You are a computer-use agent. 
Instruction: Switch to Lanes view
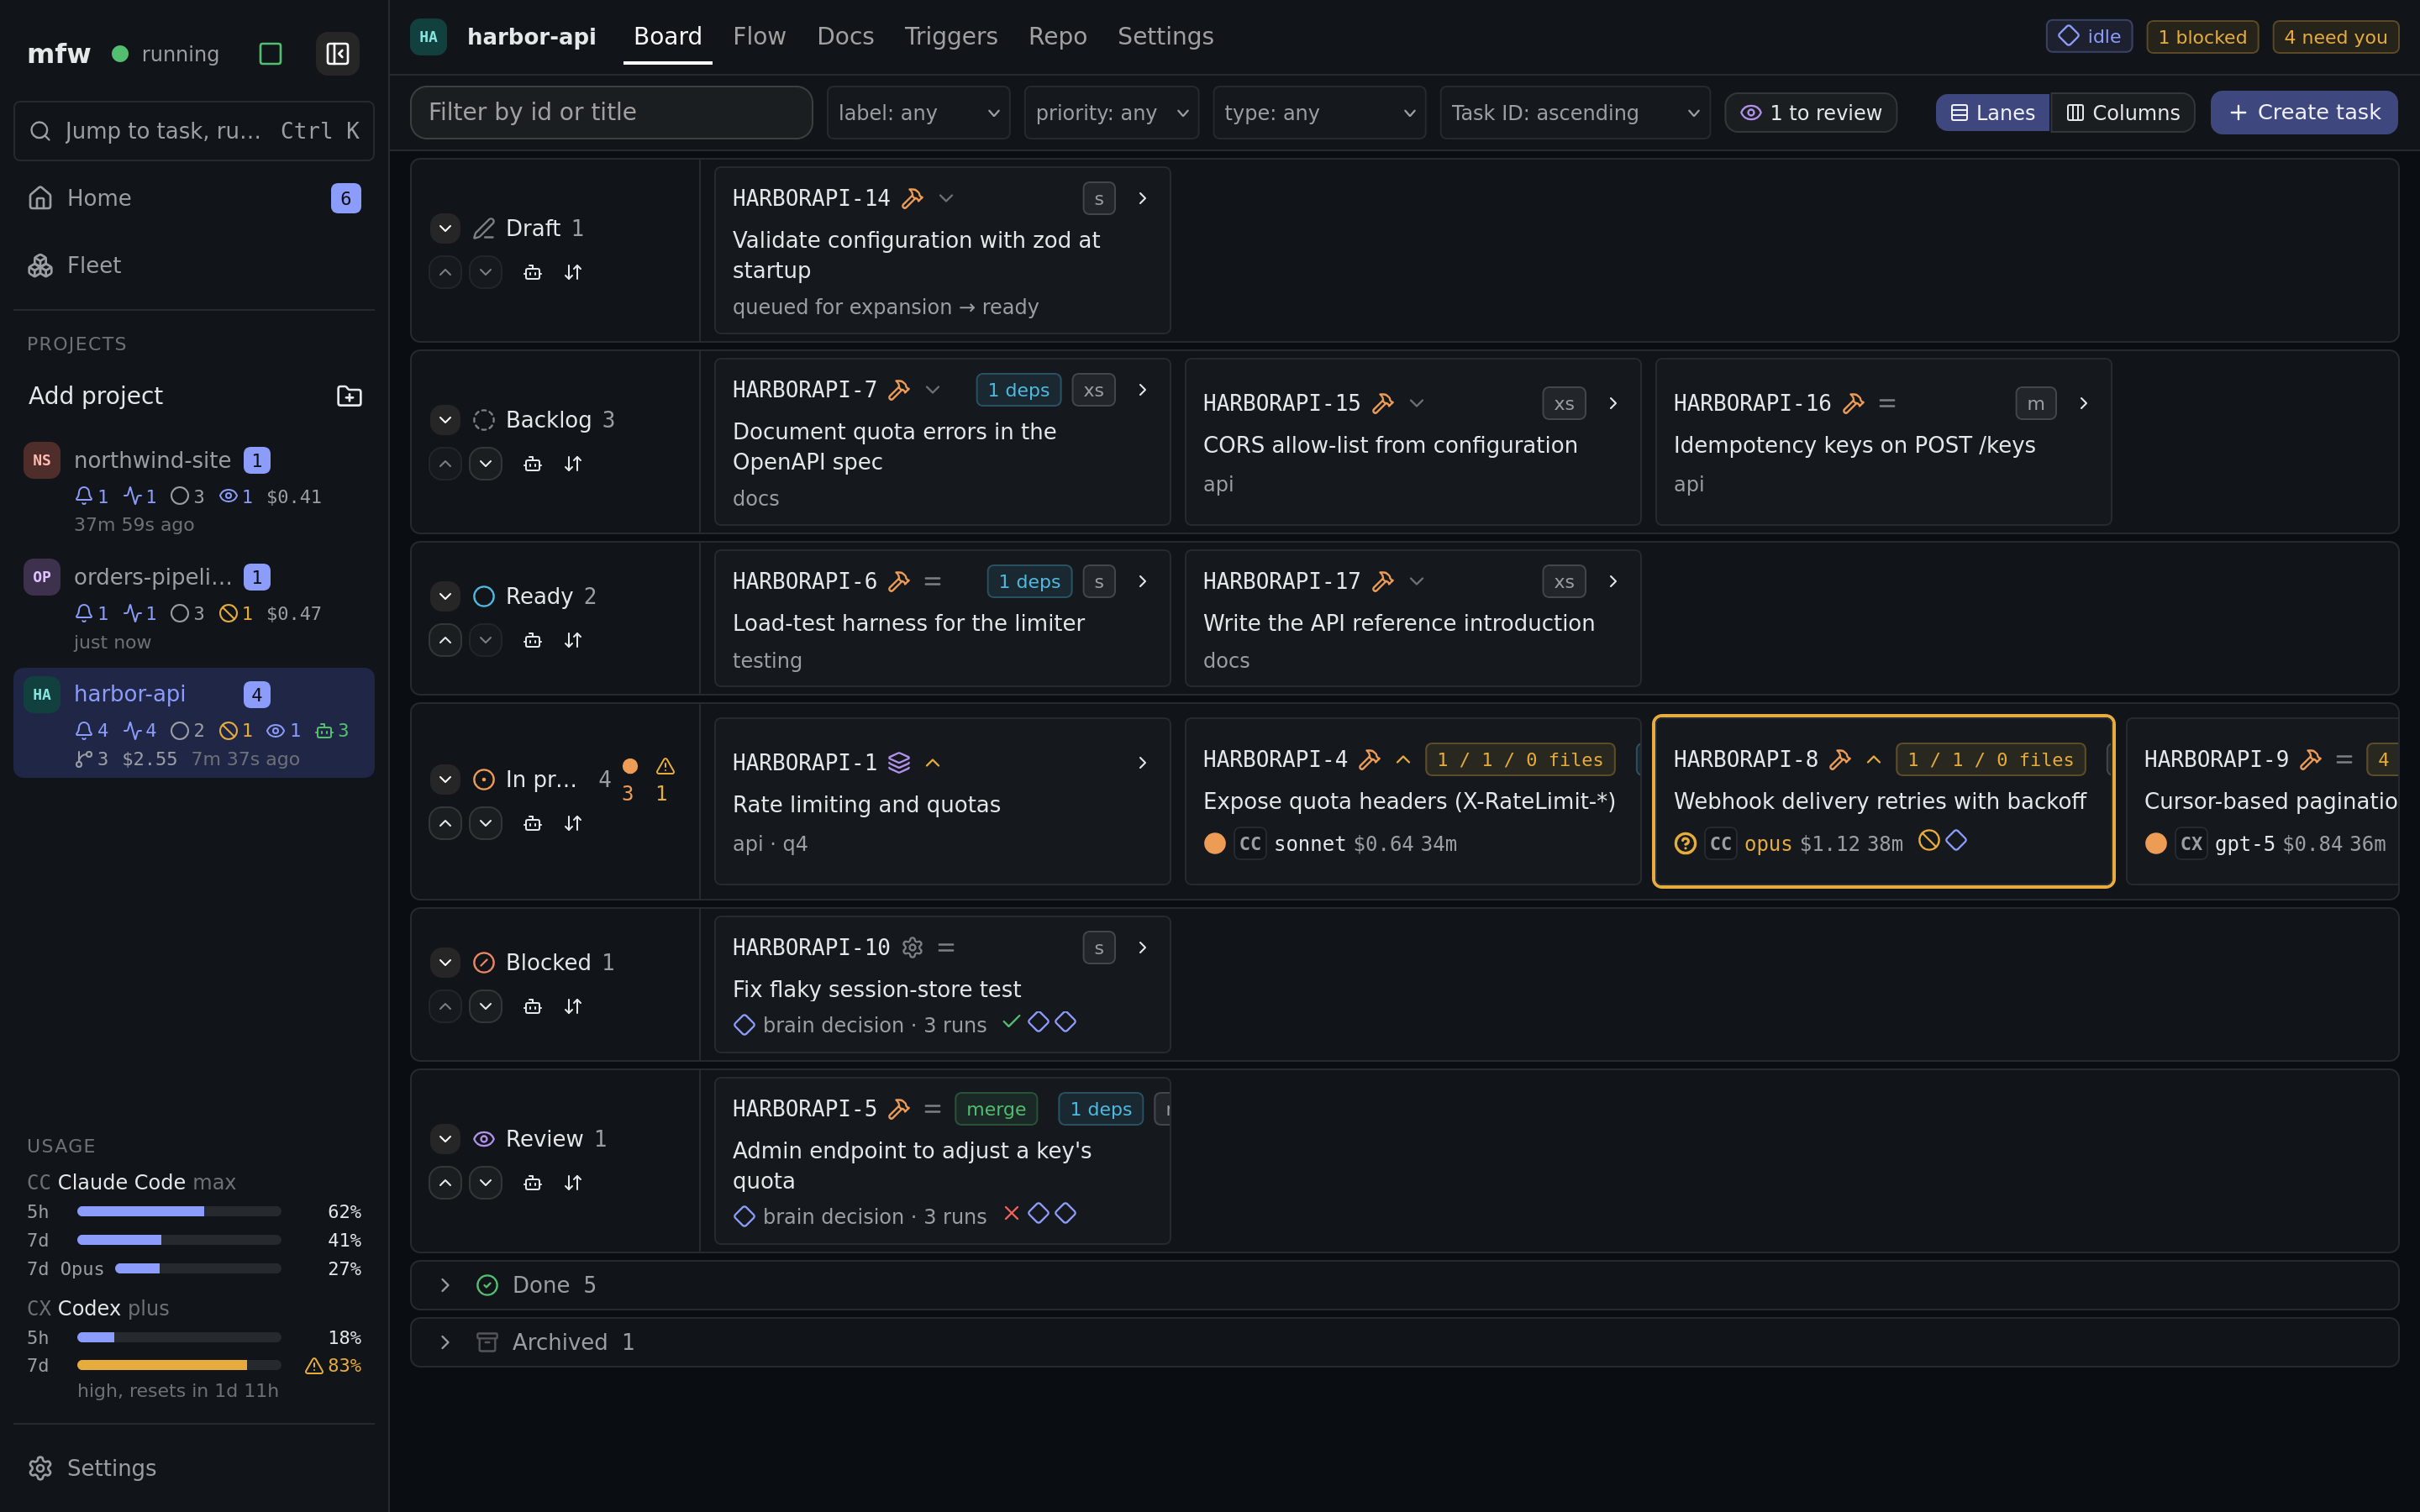[1992, 113]
